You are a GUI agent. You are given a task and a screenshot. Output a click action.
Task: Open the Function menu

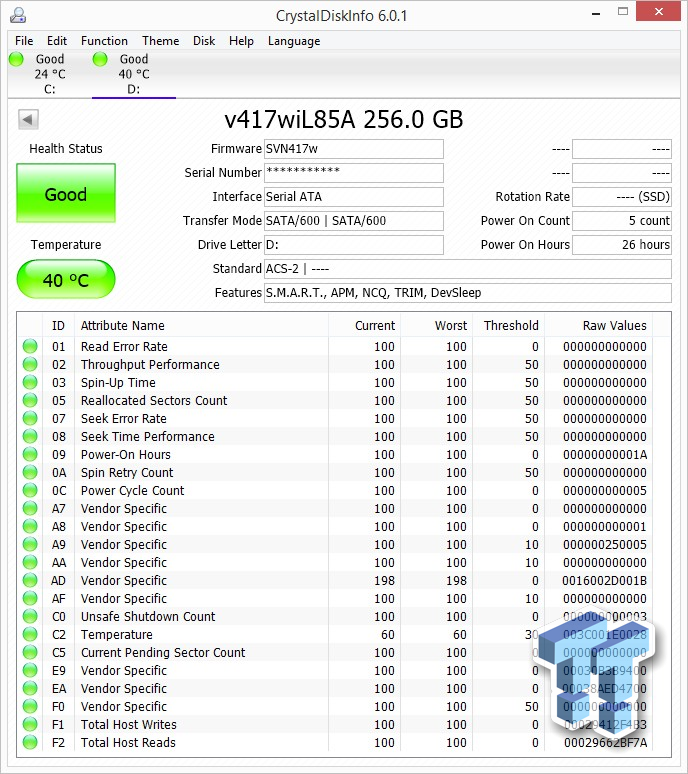(104, 41)
